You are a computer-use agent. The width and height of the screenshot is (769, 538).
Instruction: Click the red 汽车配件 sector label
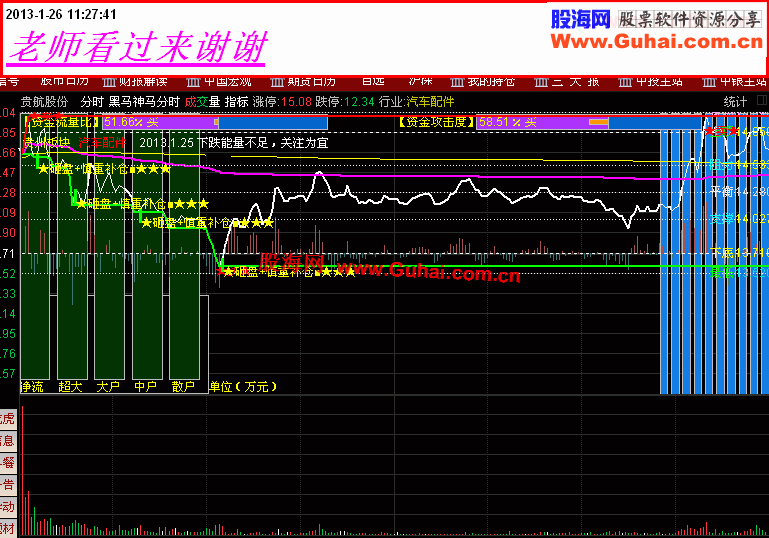pyautogui.click(x=102, y=143)
